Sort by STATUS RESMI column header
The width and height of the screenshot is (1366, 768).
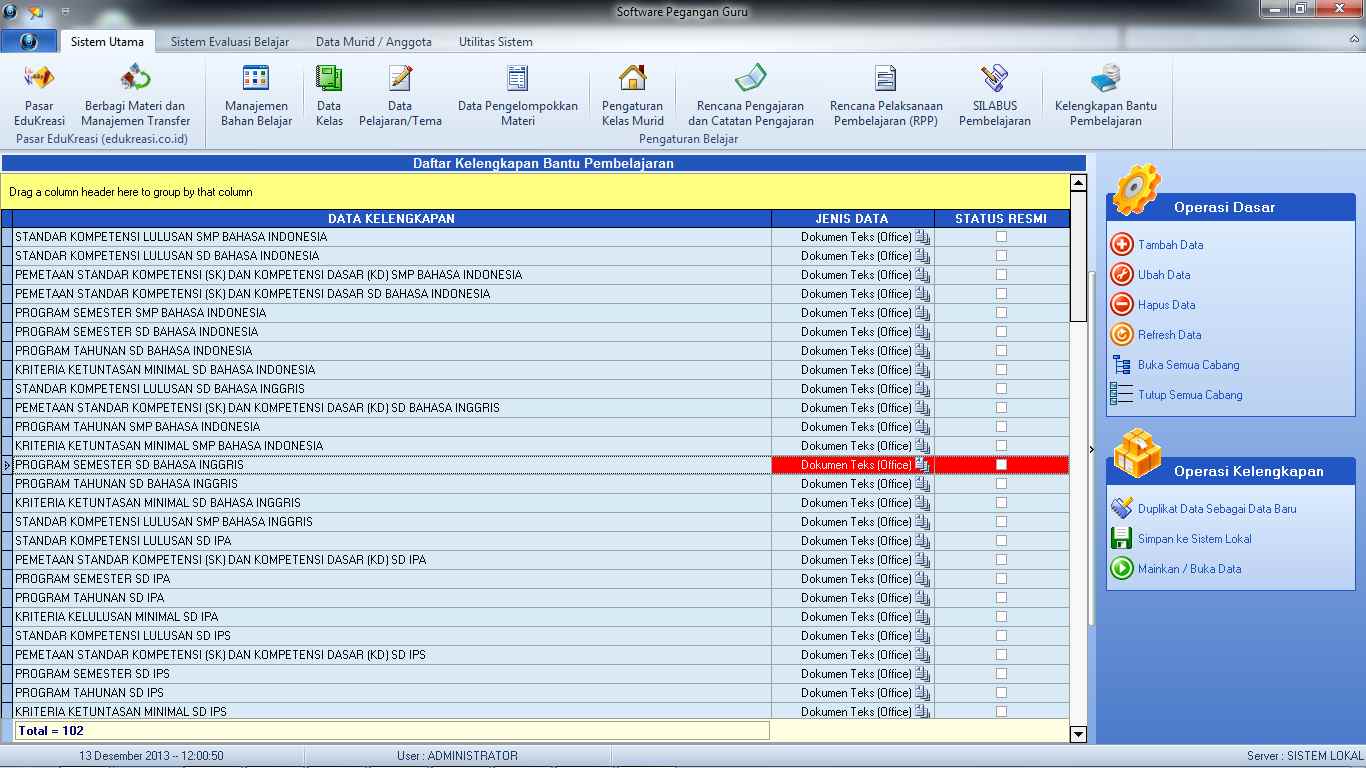(x=1001, y=218)
